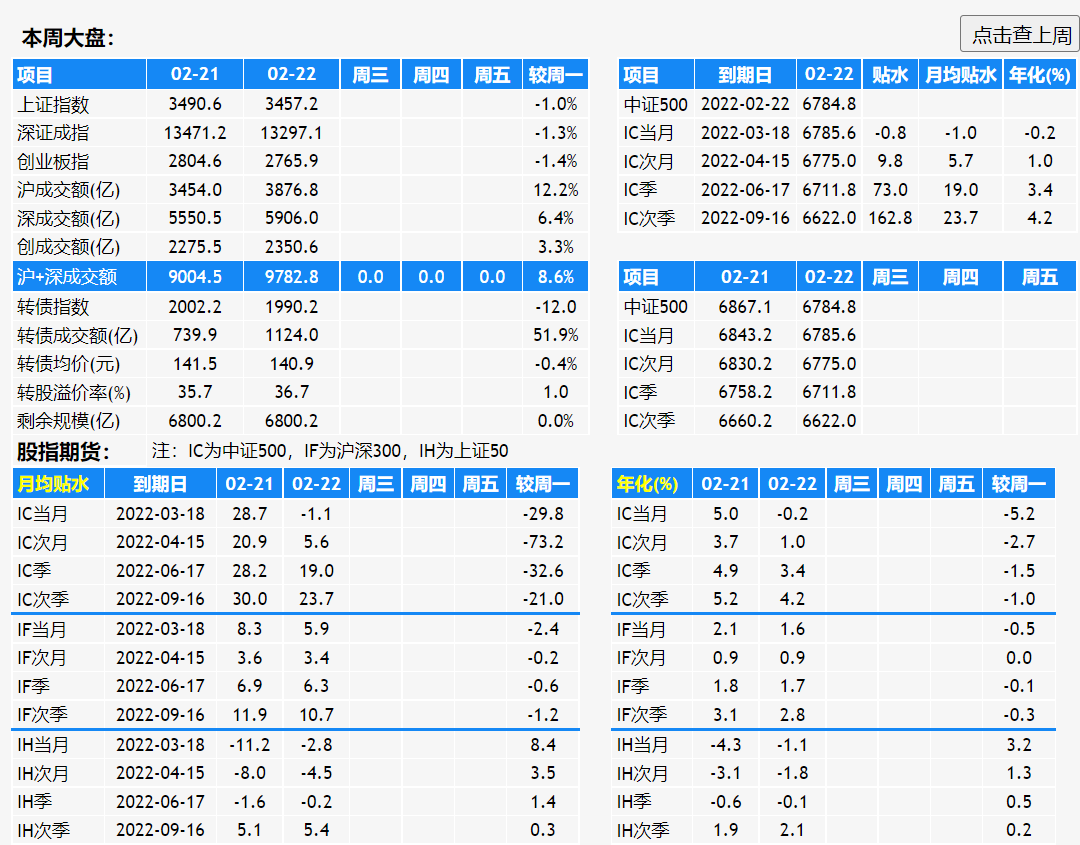Viewport: 1080px width, 845px height.
Task: Click the 6830.2 value for IC次月
Action: tap(745, 364)
